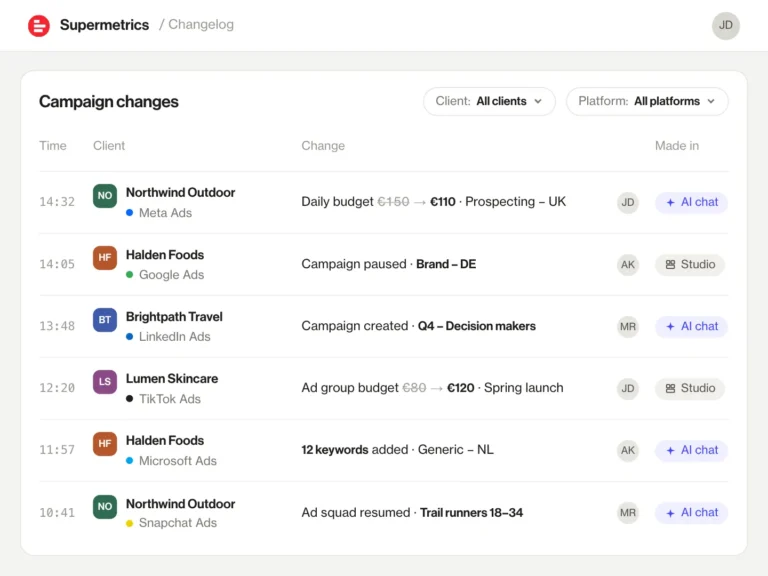The height and width of the screenshot is (576, 768).
Task: Click the Campaign paused · Brand – DE text
Action: (388, 264)
